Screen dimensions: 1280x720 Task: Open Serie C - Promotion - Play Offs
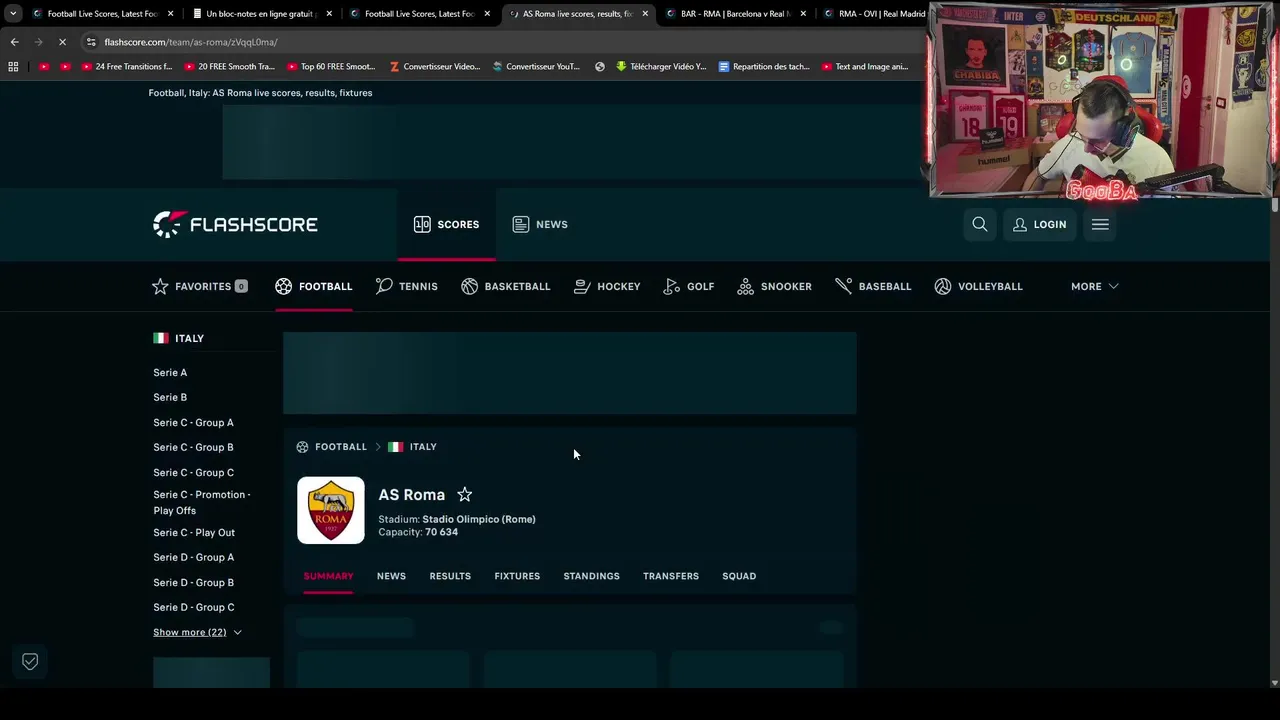click(202, 502)
